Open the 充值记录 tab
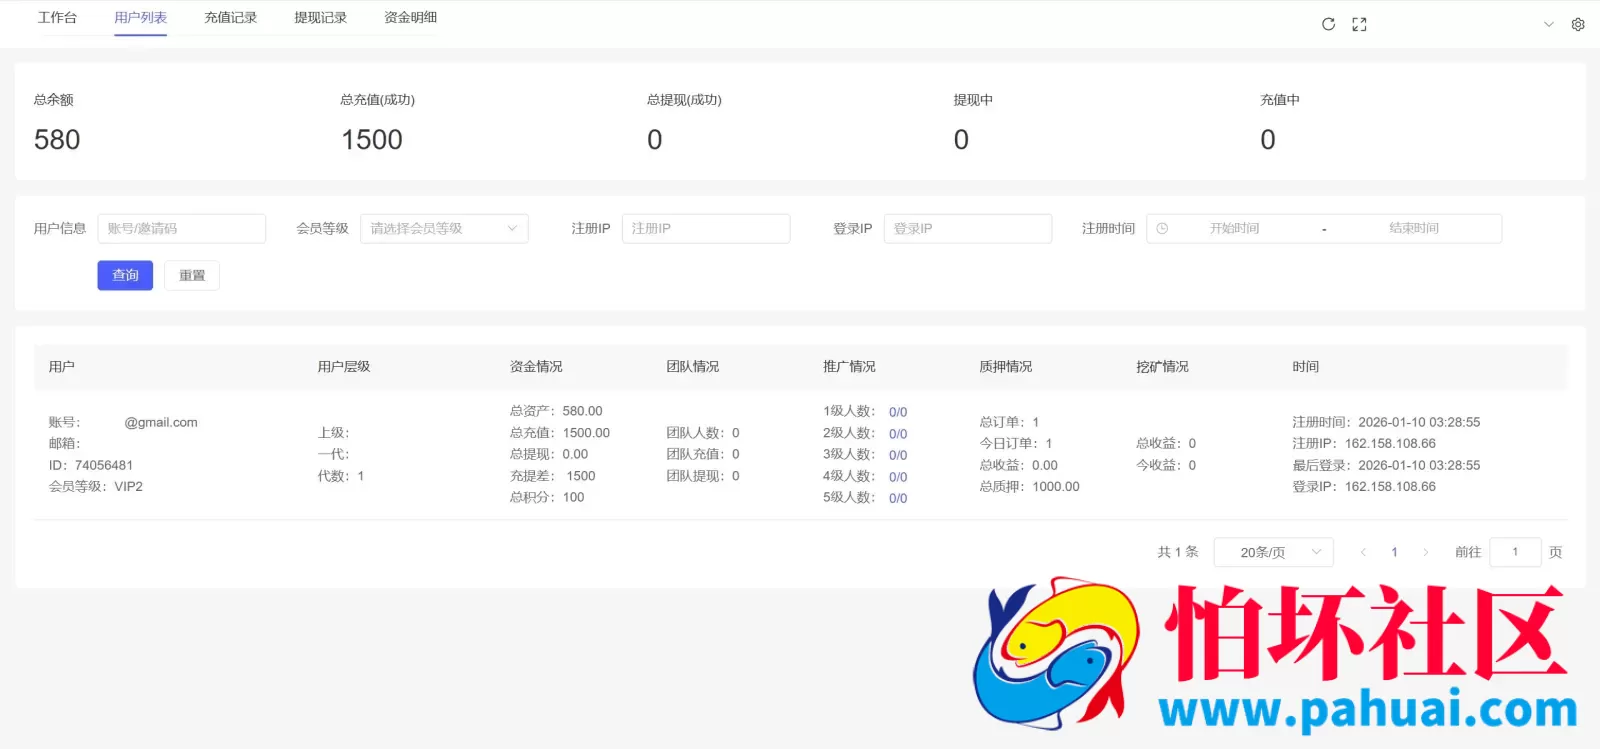The width and height of the screenshot is (1600, 749). tap(230, 18)
